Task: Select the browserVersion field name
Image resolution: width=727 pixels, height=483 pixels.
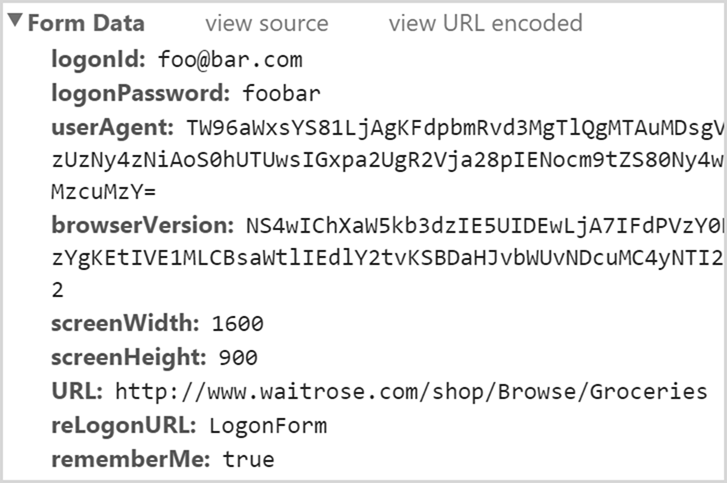Action: (x=142, y=225)
